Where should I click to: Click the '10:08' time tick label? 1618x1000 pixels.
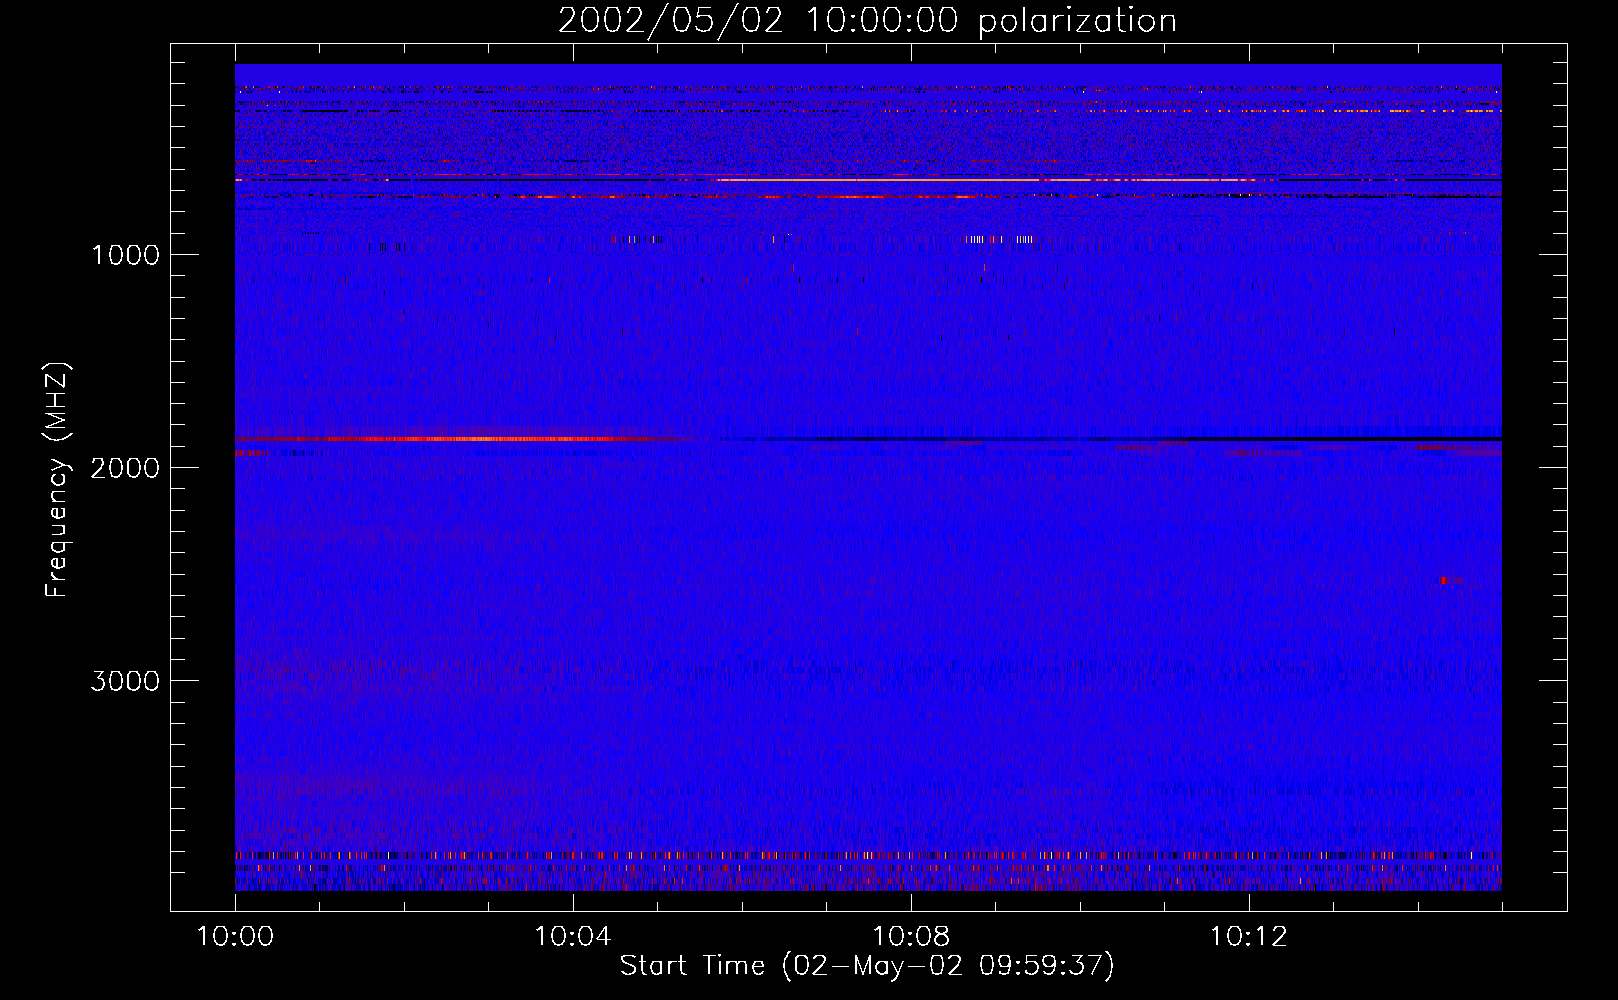coord(911,937)
